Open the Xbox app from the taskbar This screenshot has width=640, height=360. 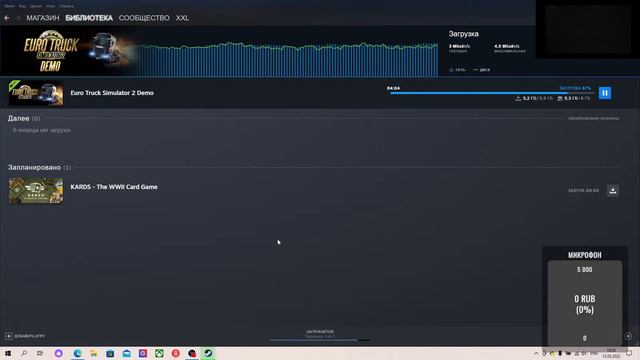159,353
